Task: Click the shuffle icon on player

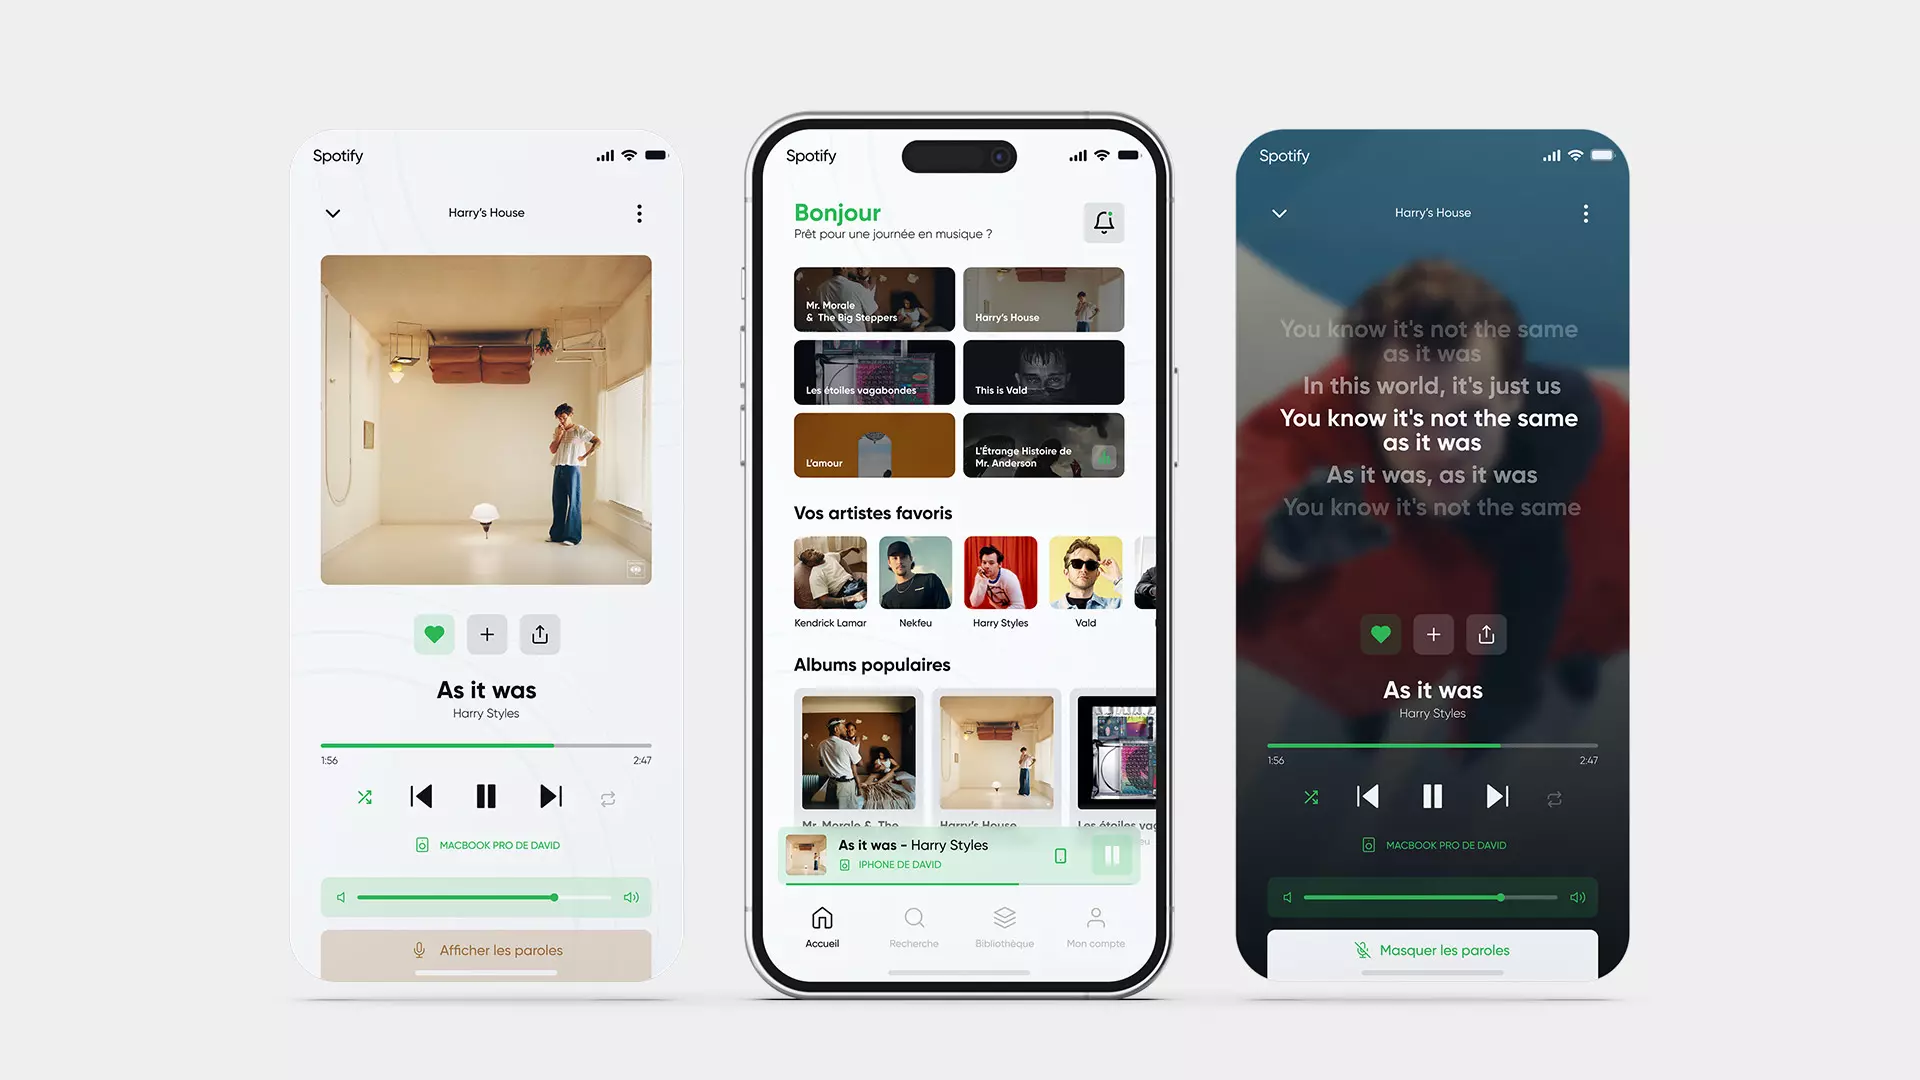Action: point(365,796)
